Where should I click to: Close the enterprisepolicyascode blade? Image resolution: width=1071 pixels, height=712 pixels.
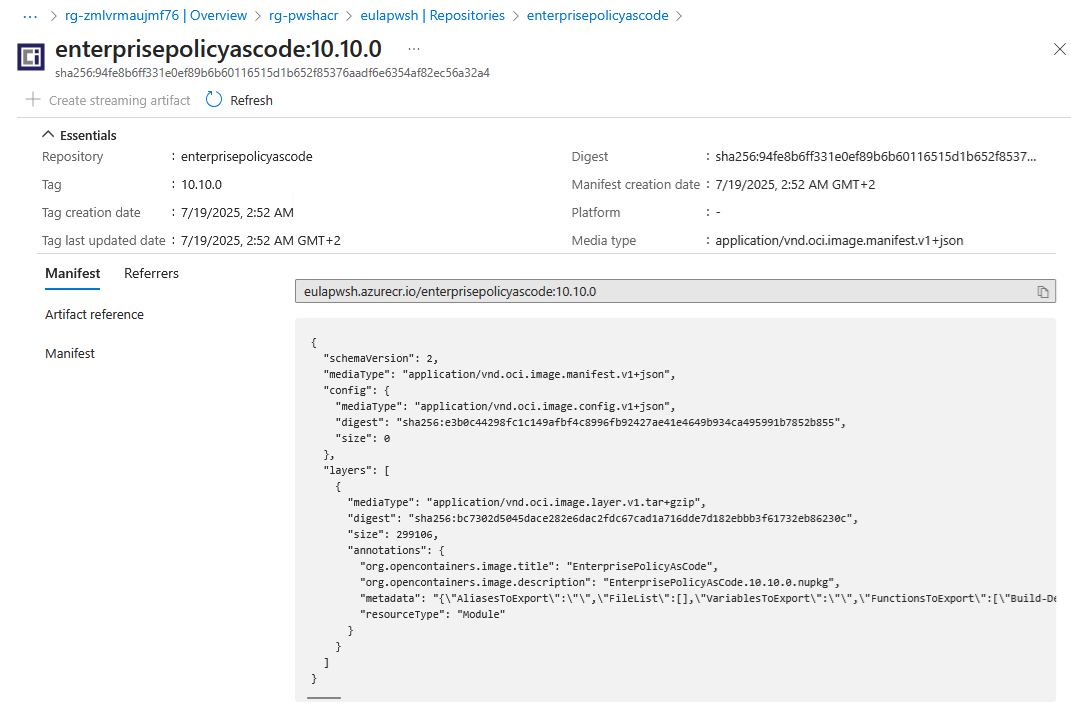click(1059, 49)
